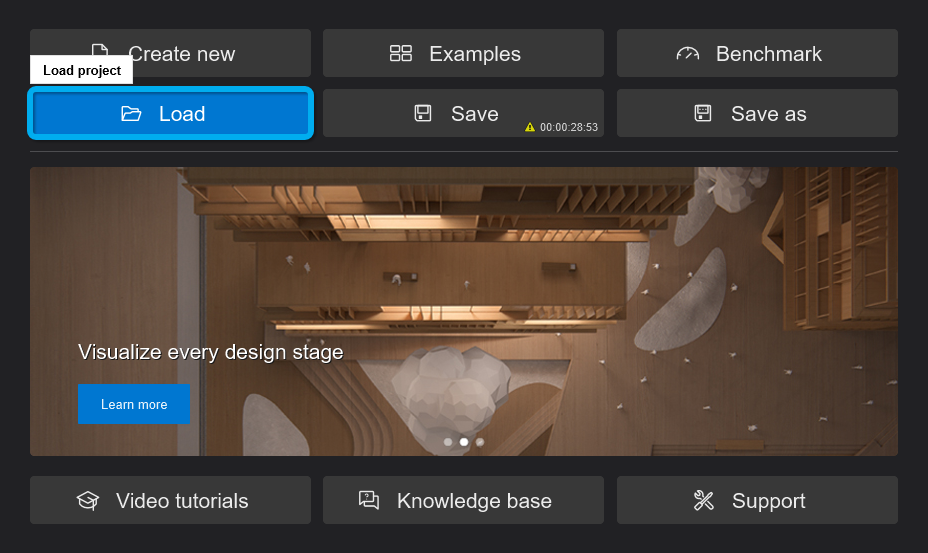Open the Knowledge base text label
The height and width of the screenshot is (553, 928).
pos(474,501)
